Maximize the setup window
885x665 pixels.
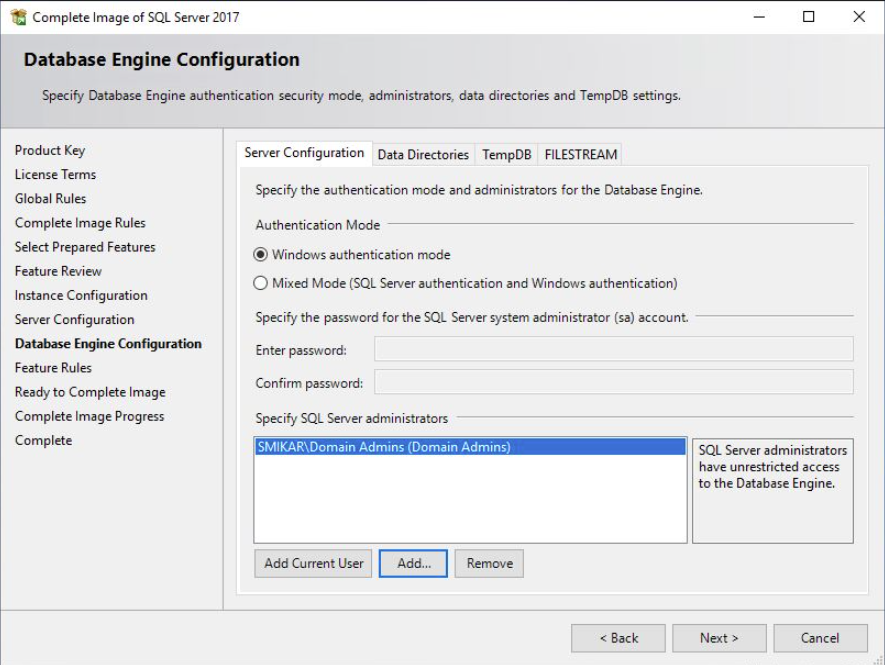point(808,17)
